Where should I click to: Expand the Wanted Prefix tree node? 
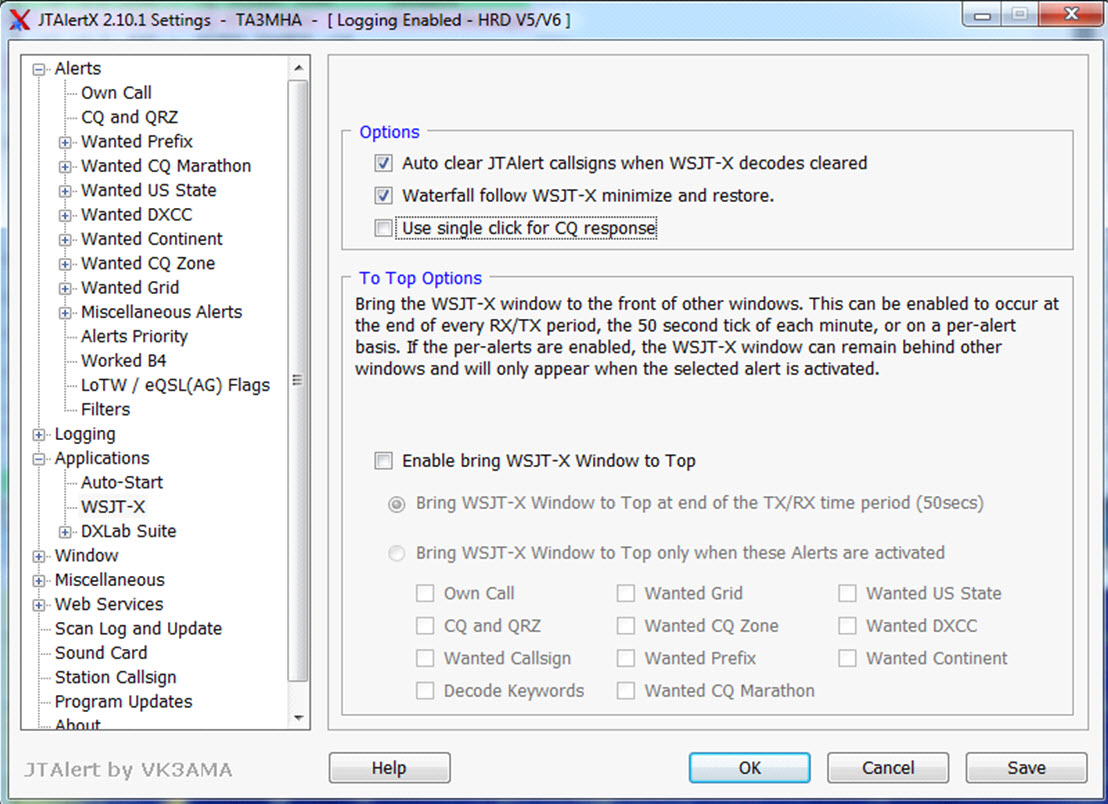tap(65, 143)
